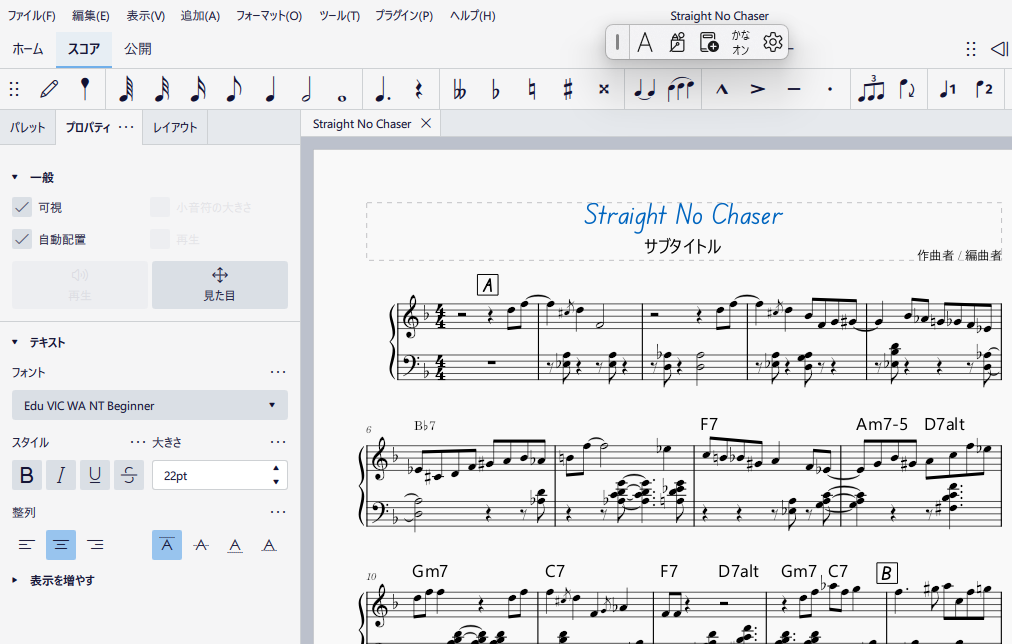Add a slur to notes
Viewport: 1012px width, 644px height.
click(x=681, y=89)
